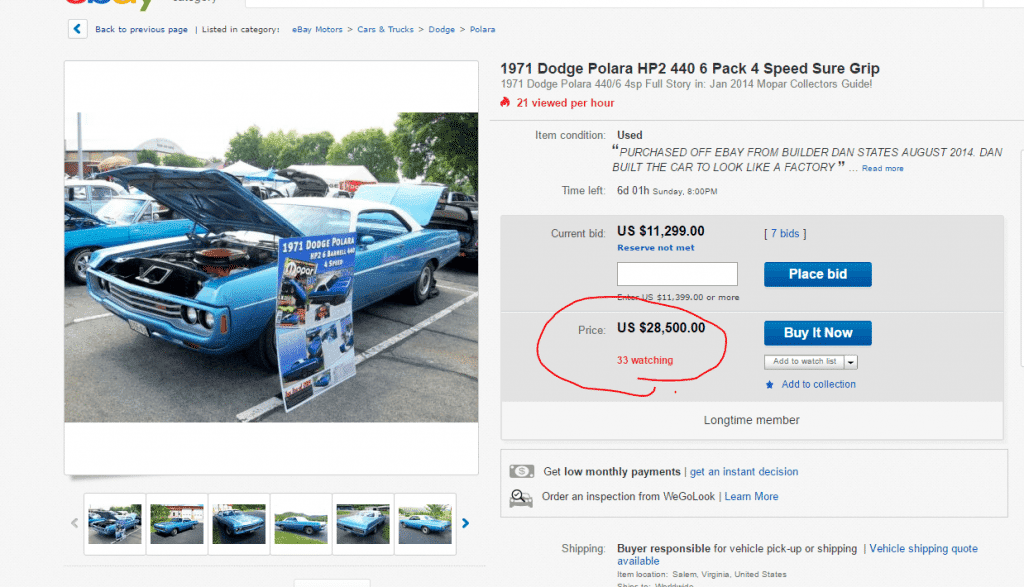
Task: Click the red flame viewed-per-hour icon
Action: point(506,103)
